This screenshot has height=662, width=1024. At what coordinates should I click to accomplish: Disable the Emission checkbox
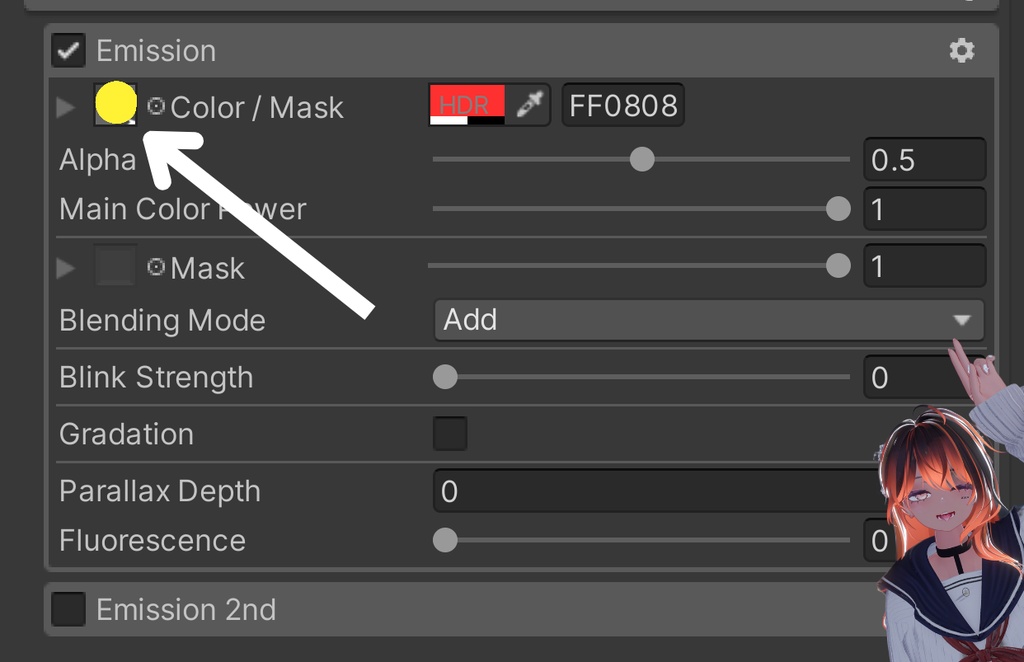(x=69, y=50)
